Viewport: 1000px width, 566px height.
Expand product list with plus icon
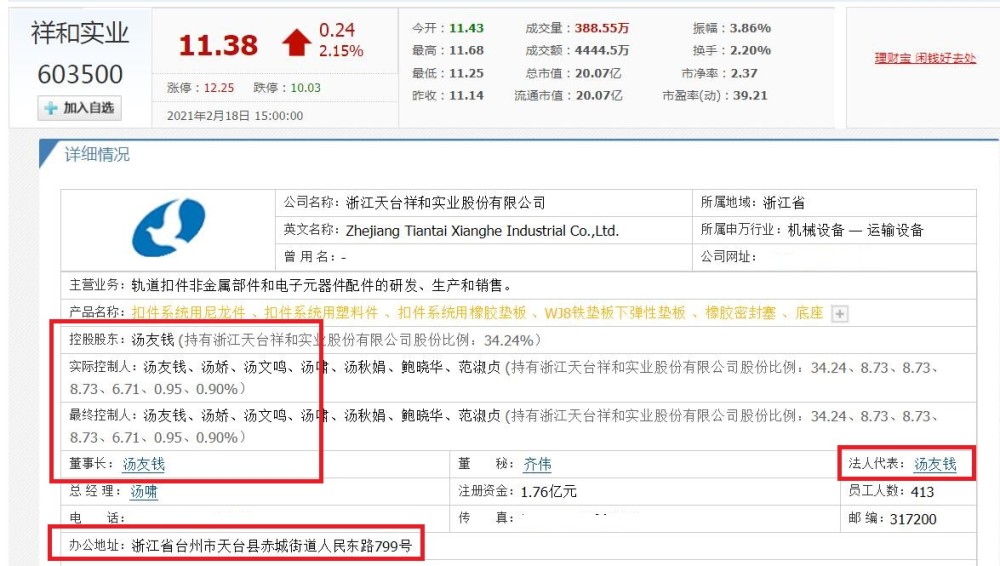click(x=840, y=313)
